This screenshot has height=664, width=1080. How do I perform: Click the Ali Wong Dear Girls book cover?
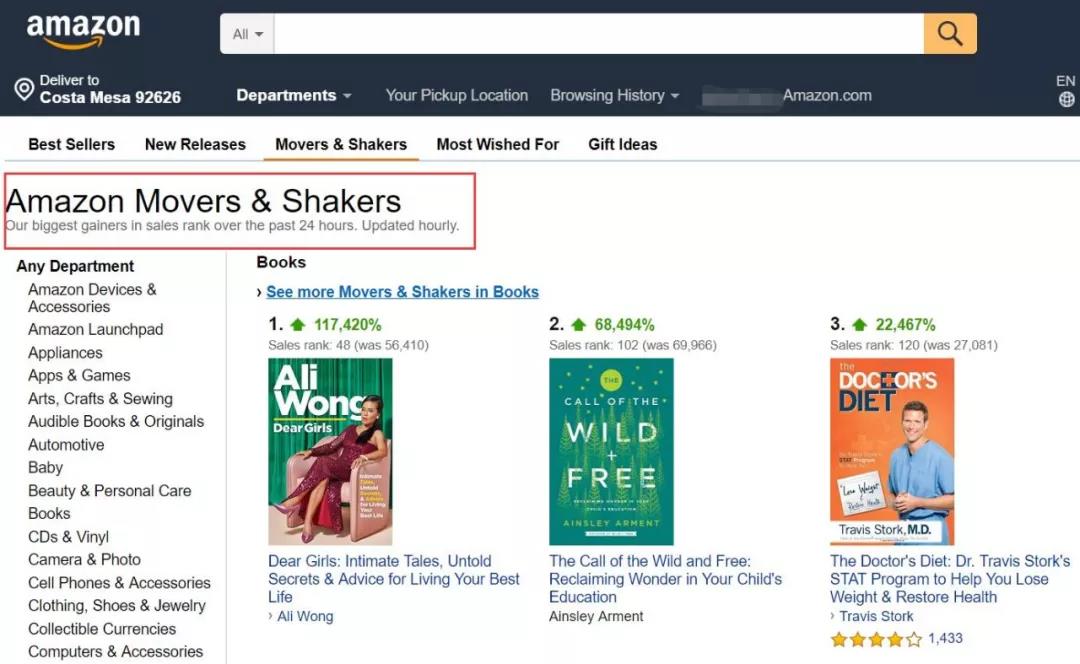coord(330,451)
